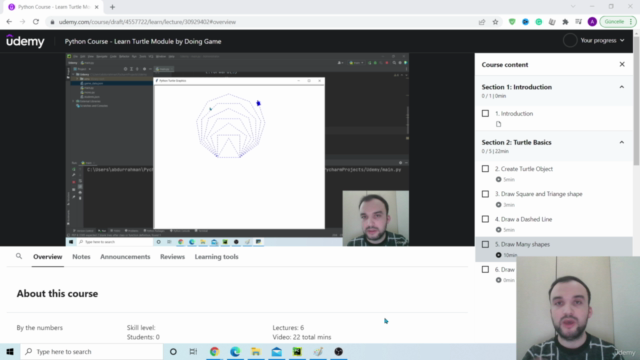Viewport: 640px width, 360px height.
Task: Open lecture 4. Draw a Dashed Line
Action: (523, 219)
